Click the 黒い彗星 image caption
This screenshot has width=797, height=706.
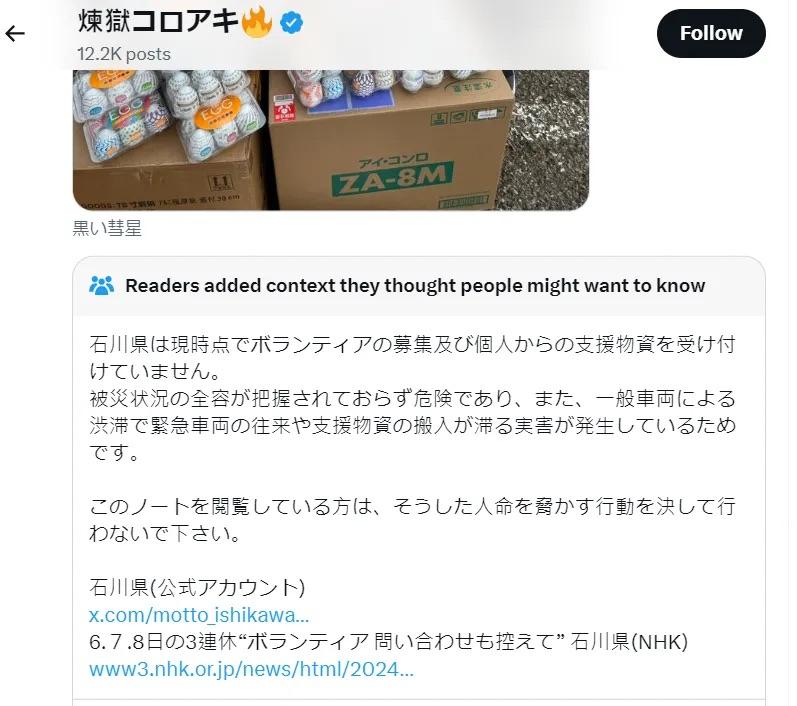[107, 228]
